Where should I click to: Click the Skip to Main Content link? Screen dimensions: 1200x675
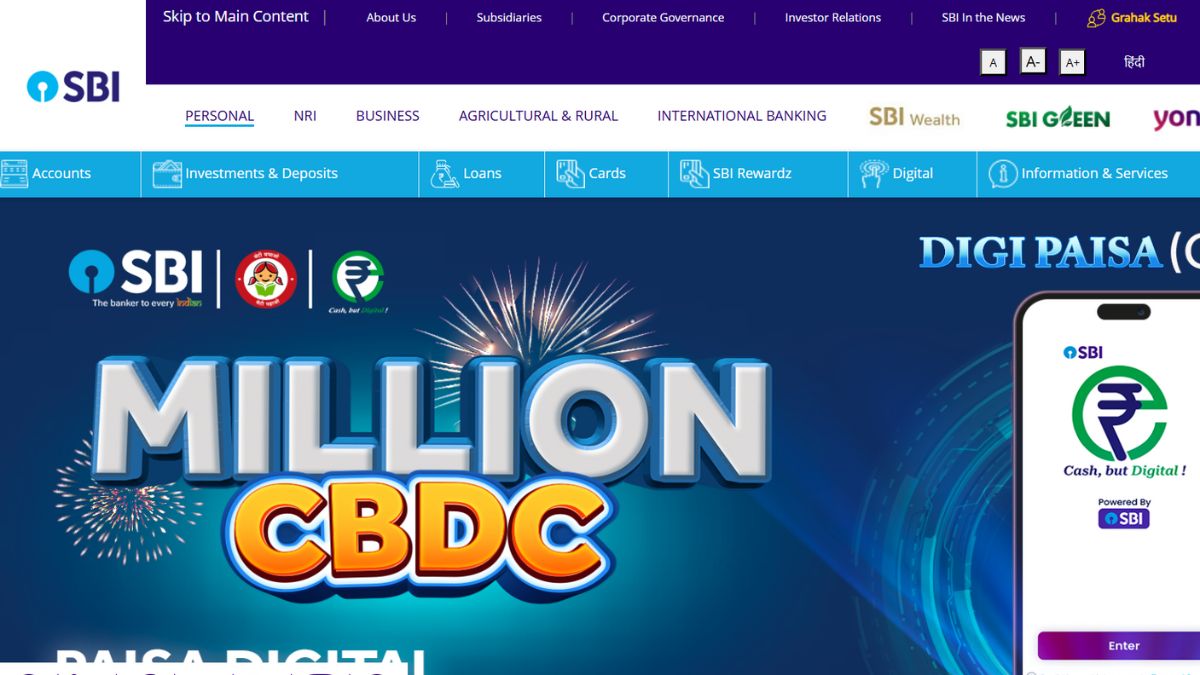pyautogui.click(x=236, y=17)
